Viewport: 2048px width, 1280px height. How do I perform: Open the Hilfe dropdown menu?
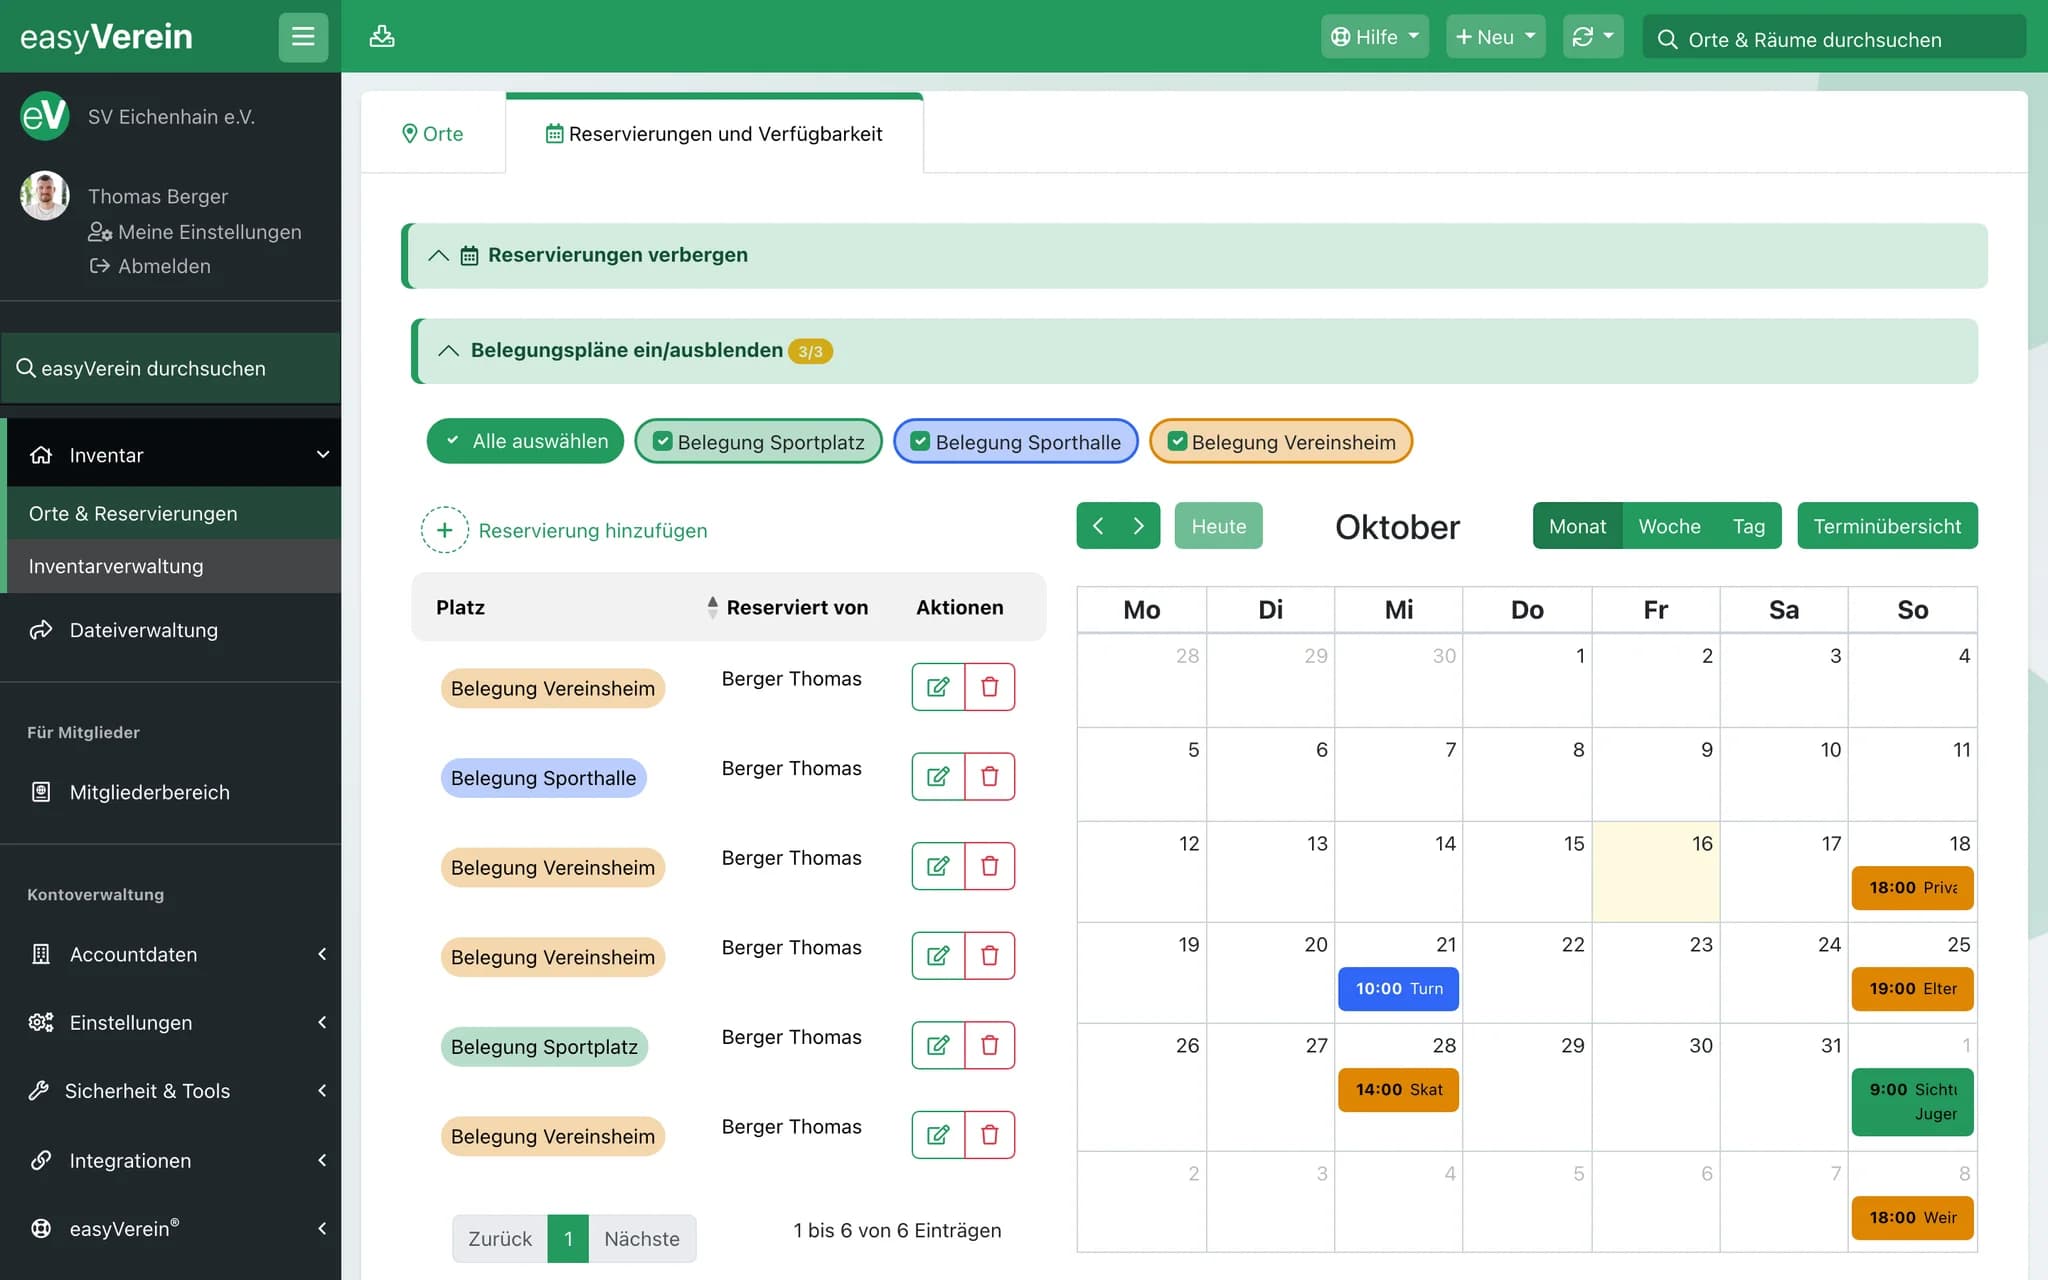(x=1375, y=37)
